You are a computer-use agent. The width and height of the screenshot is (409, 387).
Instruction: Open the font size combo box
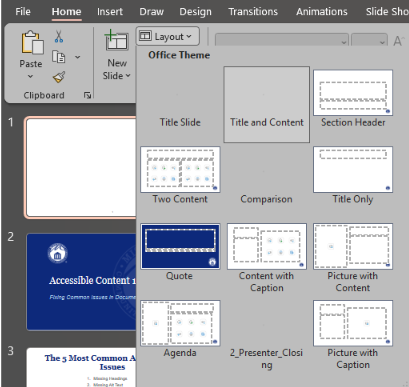369,41
